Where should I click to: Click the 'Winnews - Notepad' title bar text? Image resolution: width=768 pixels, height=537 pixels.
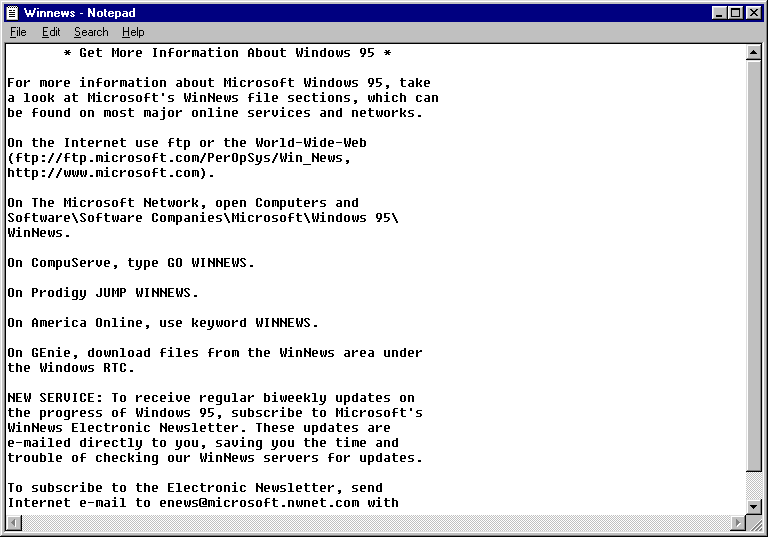[79, 13]
